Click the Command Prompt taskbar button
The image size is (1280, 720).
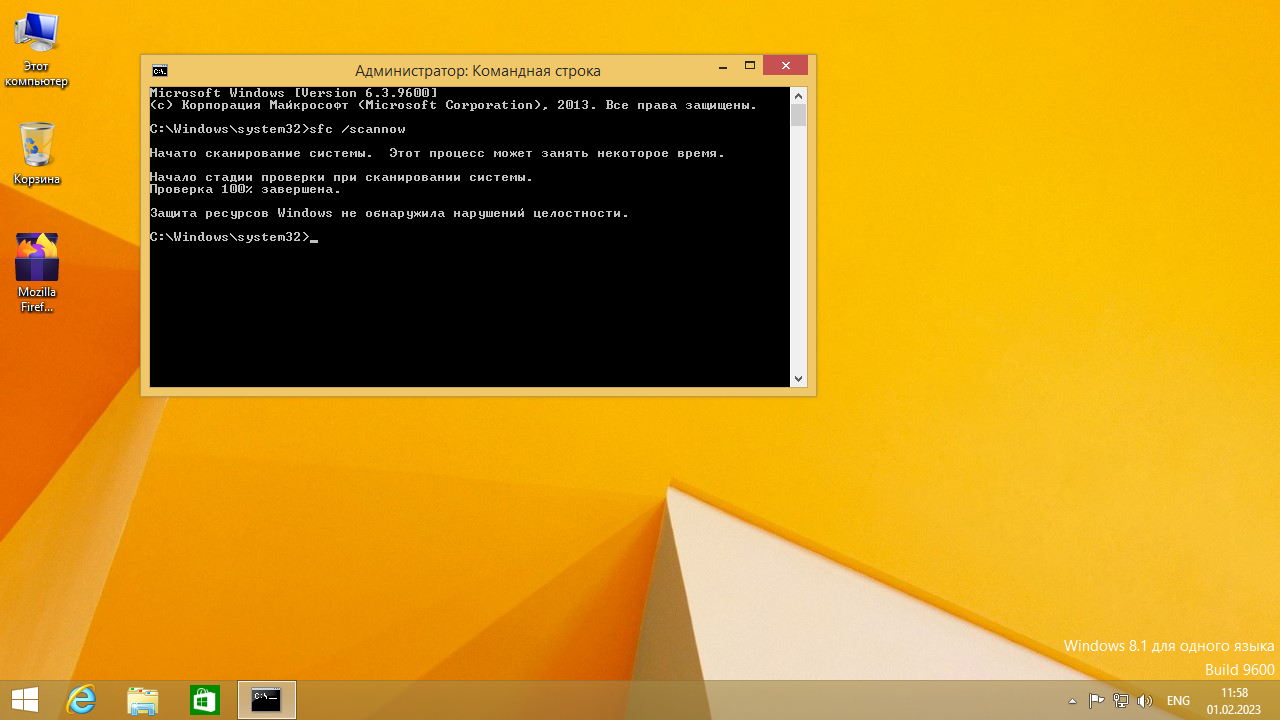[267, 700]
